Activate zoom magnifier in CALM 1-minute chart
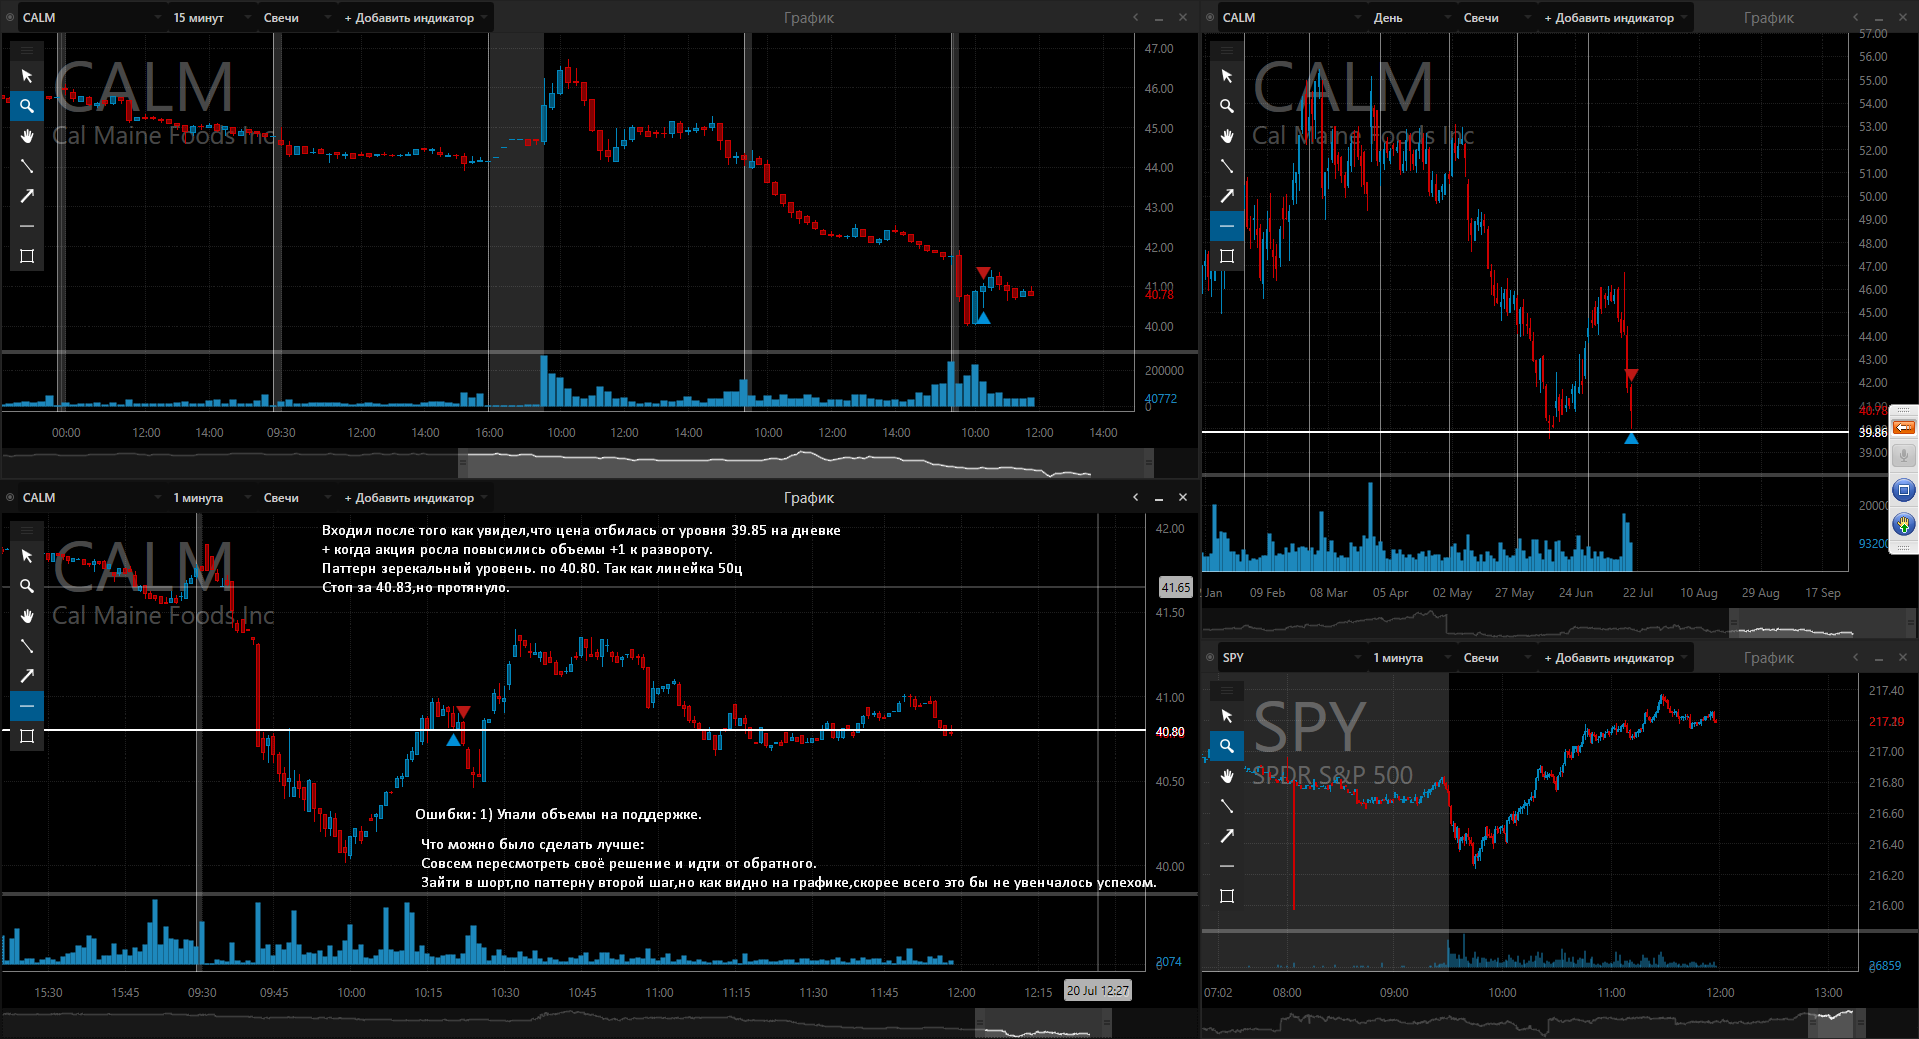The height and width of the screenshot is (1039, 1919). pos(27,586)
